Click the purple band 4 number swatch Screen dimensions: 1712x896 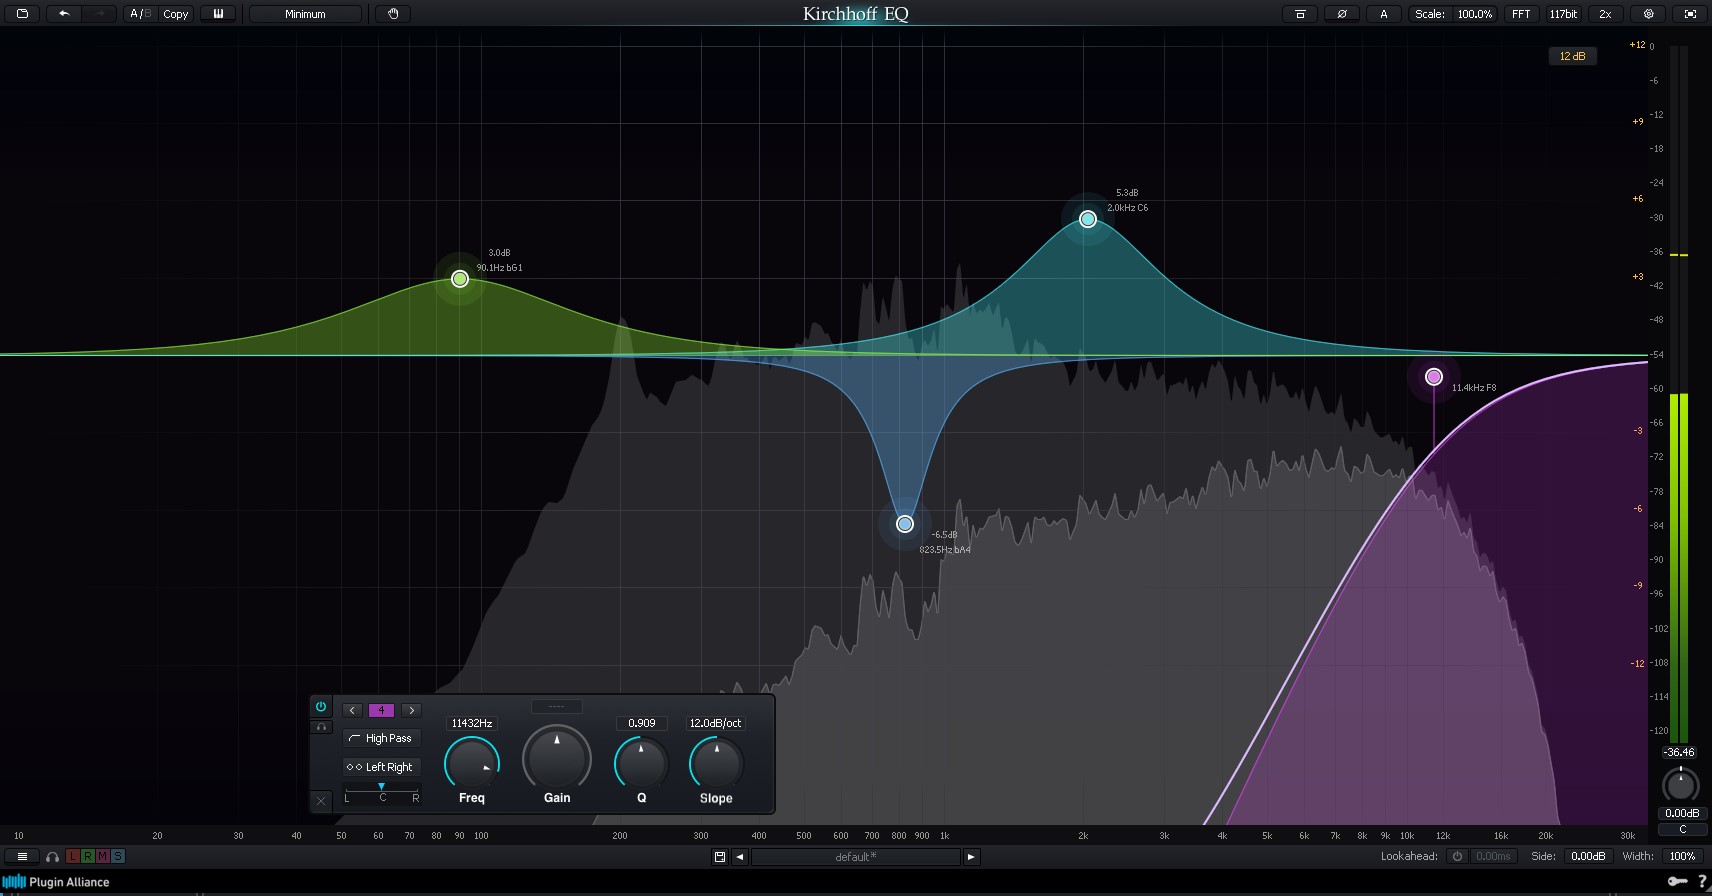click(381, 710)
